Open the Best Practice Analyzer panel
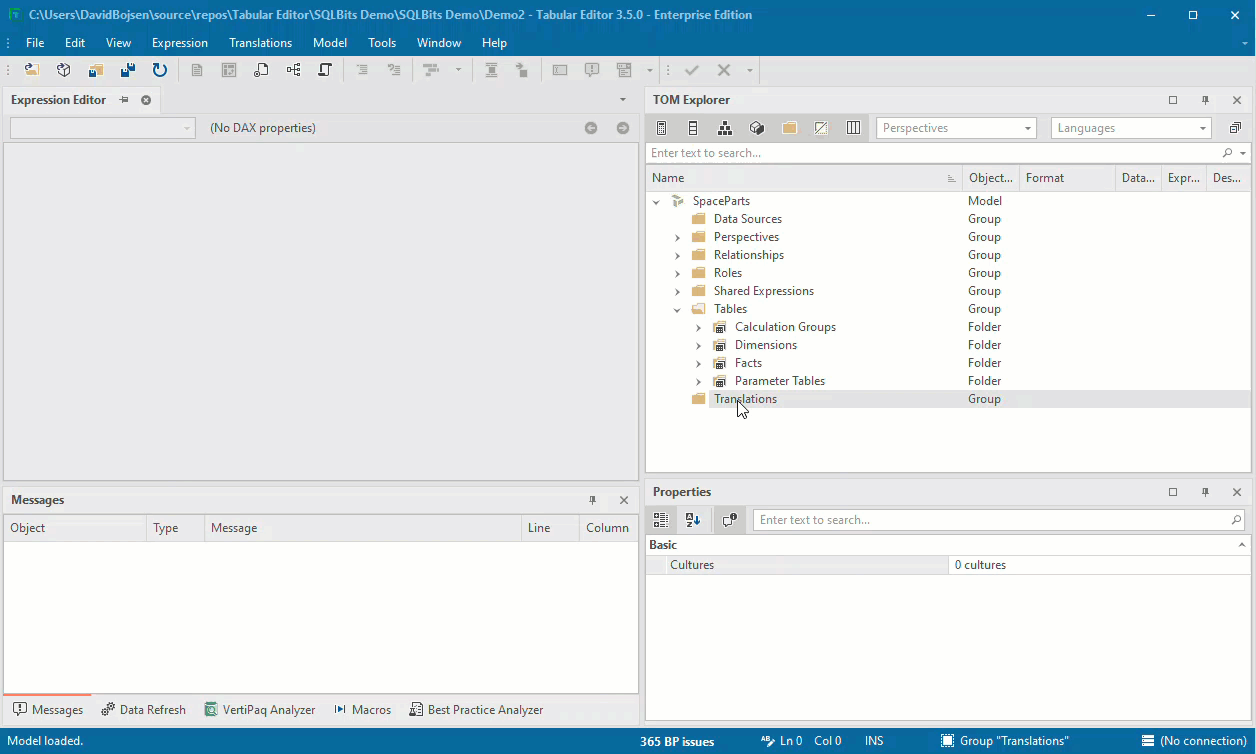Viewport: 1256px width, 754px height. pyautogui.click(x=477, y=709)
